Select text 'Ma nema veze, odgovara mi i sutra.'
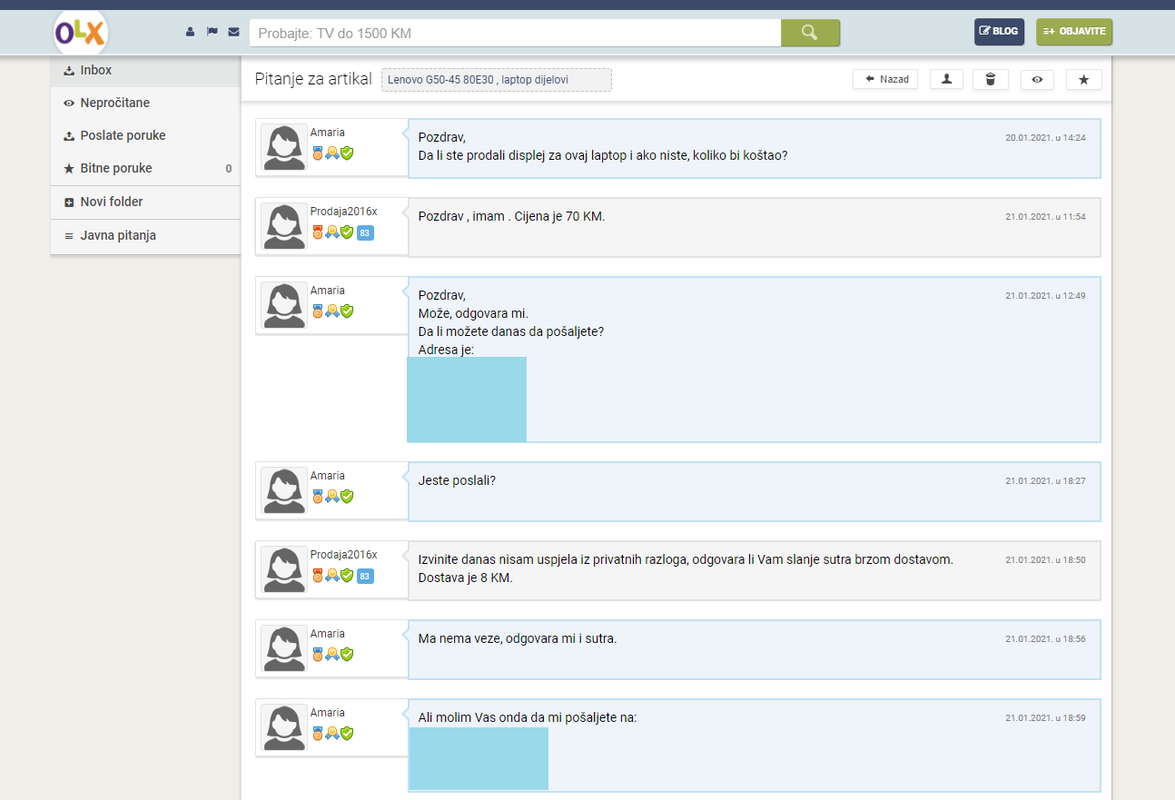Screen dimensions: 1175x800 pos(517,639)
